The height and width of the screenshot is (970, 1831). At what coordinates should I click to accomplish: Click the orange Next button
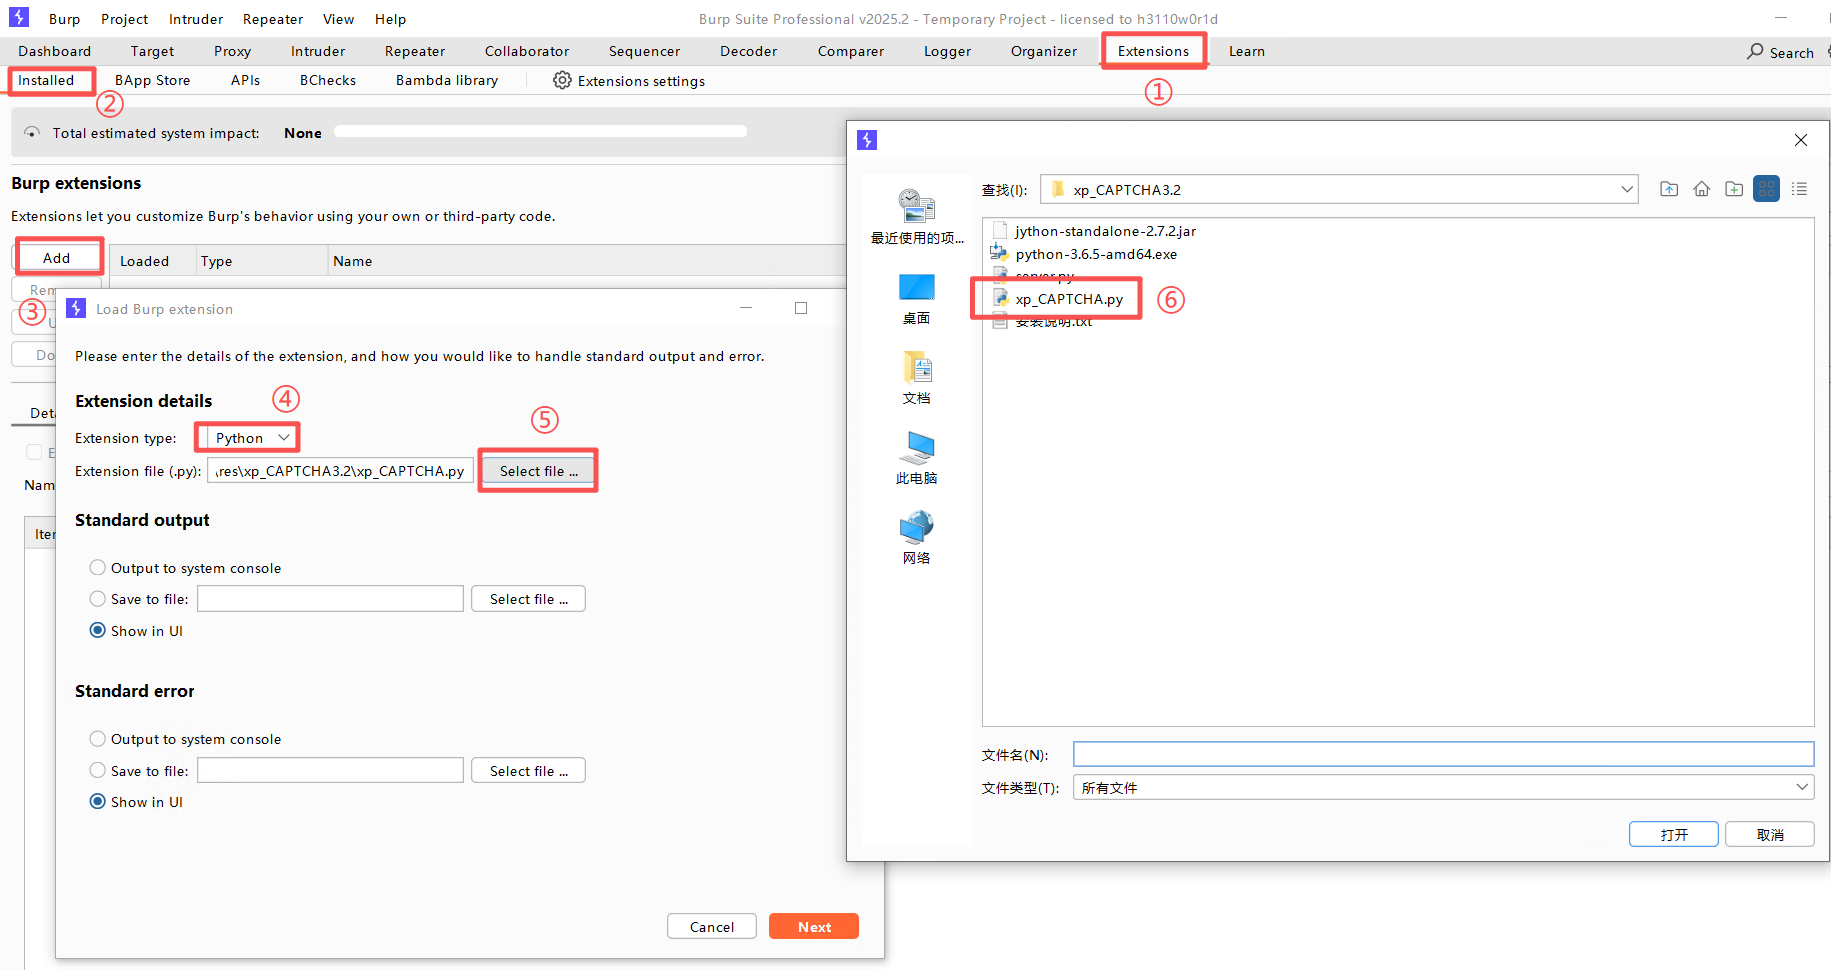pyautogui.click(x=814, y=927)
